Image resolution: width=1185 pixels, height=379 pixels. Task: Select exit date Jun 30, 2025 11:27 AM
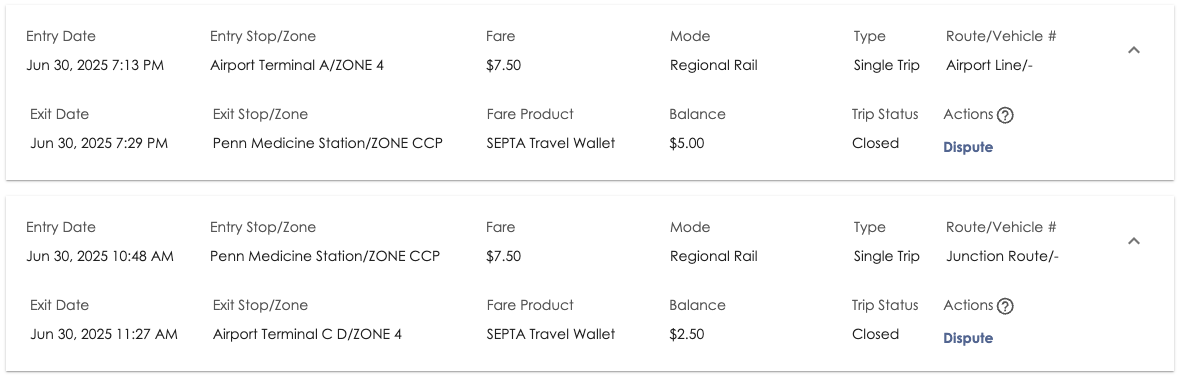point(104,334)
